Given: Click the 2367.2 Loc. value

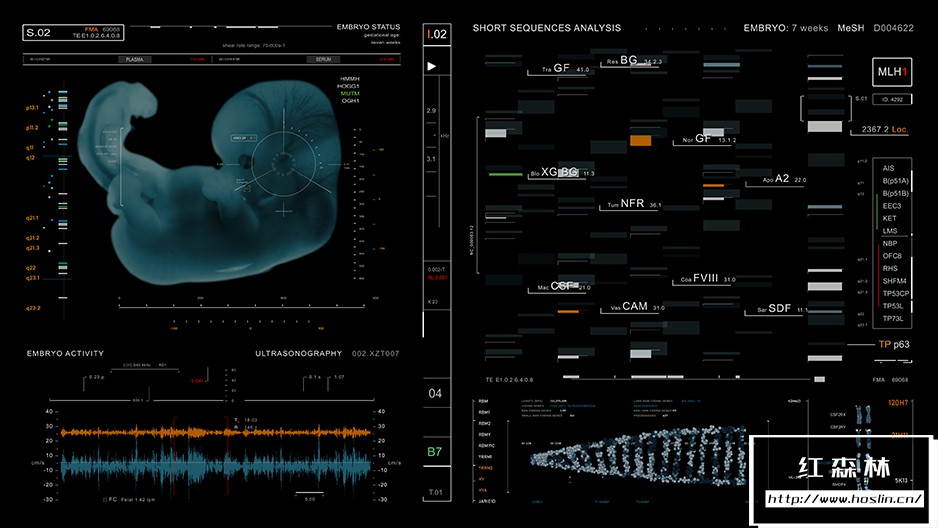Looking at the screenshot, I should (x=884, y=129).
